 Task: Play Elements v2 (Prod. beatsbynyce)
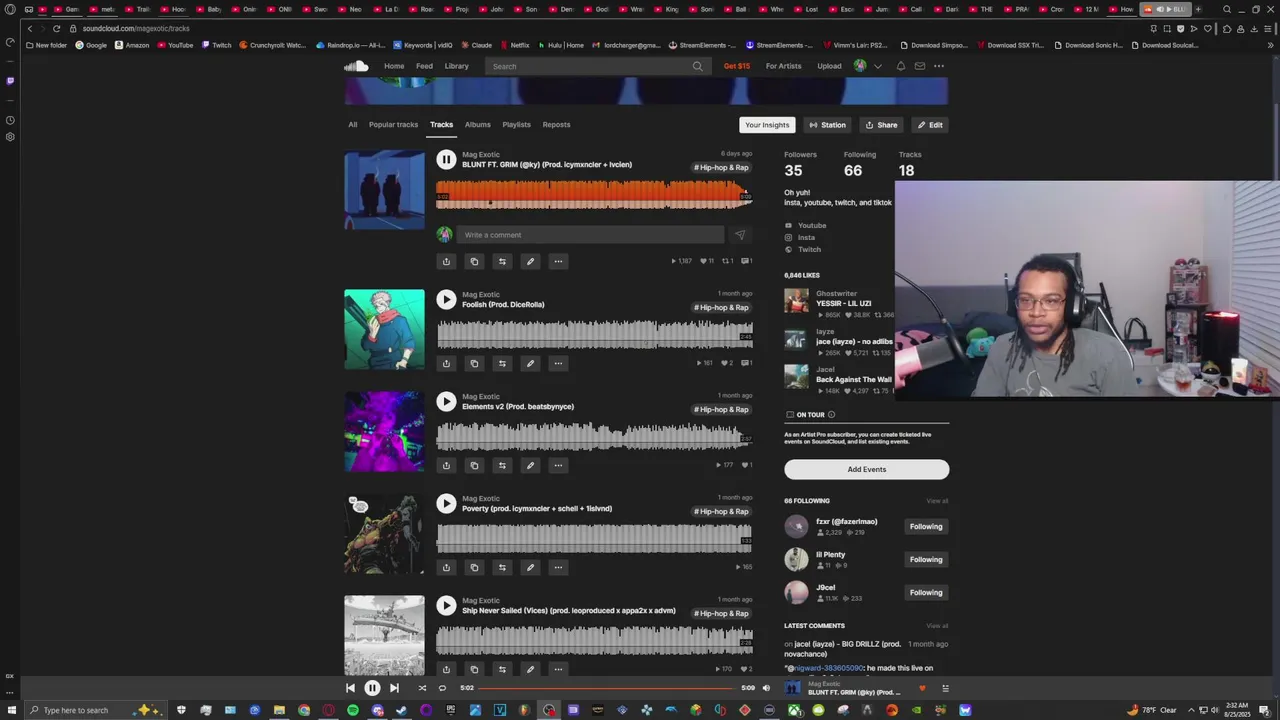pyautogui.click(x=446, y=401)
